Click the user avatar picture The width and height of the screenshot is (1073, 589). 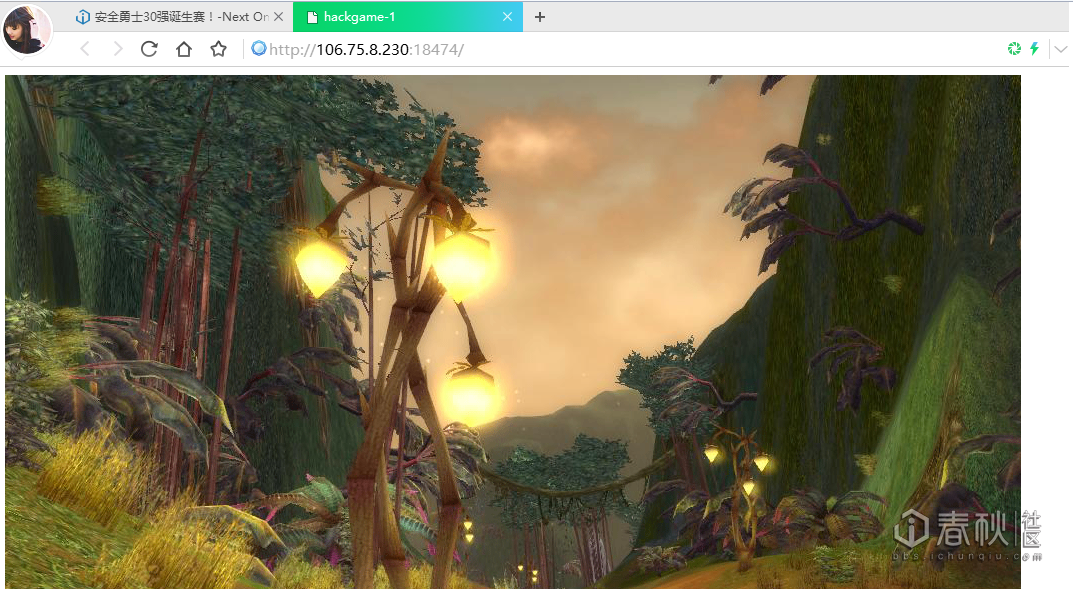point(27,29)
